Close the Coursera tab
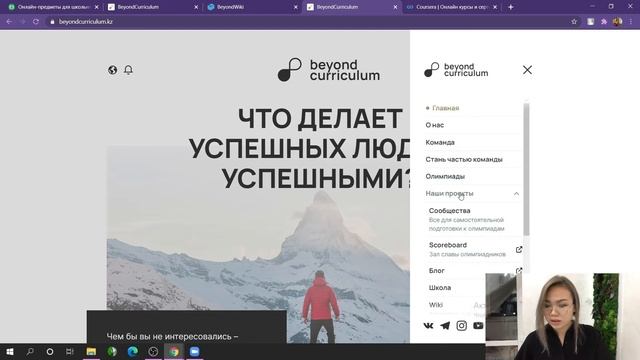Viewport: 640px width, 360px height. pos(495,7)
